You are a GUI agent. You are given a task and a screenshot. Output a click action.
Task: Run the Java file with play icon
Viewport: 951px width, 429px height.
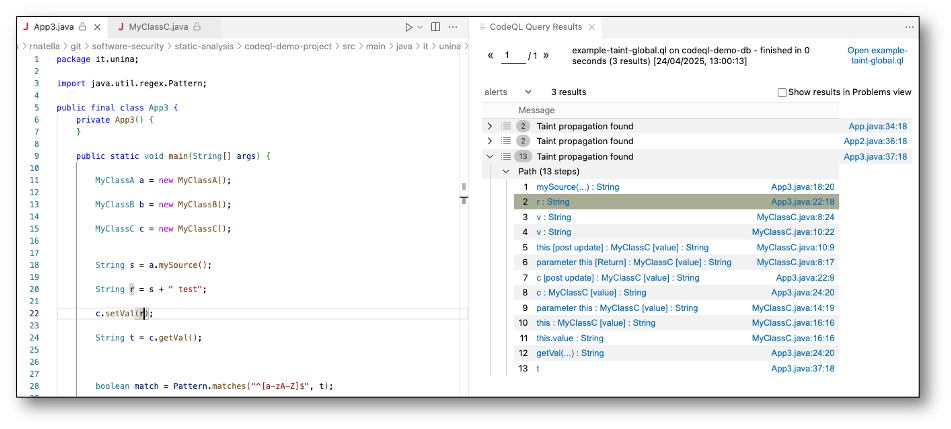408,27
